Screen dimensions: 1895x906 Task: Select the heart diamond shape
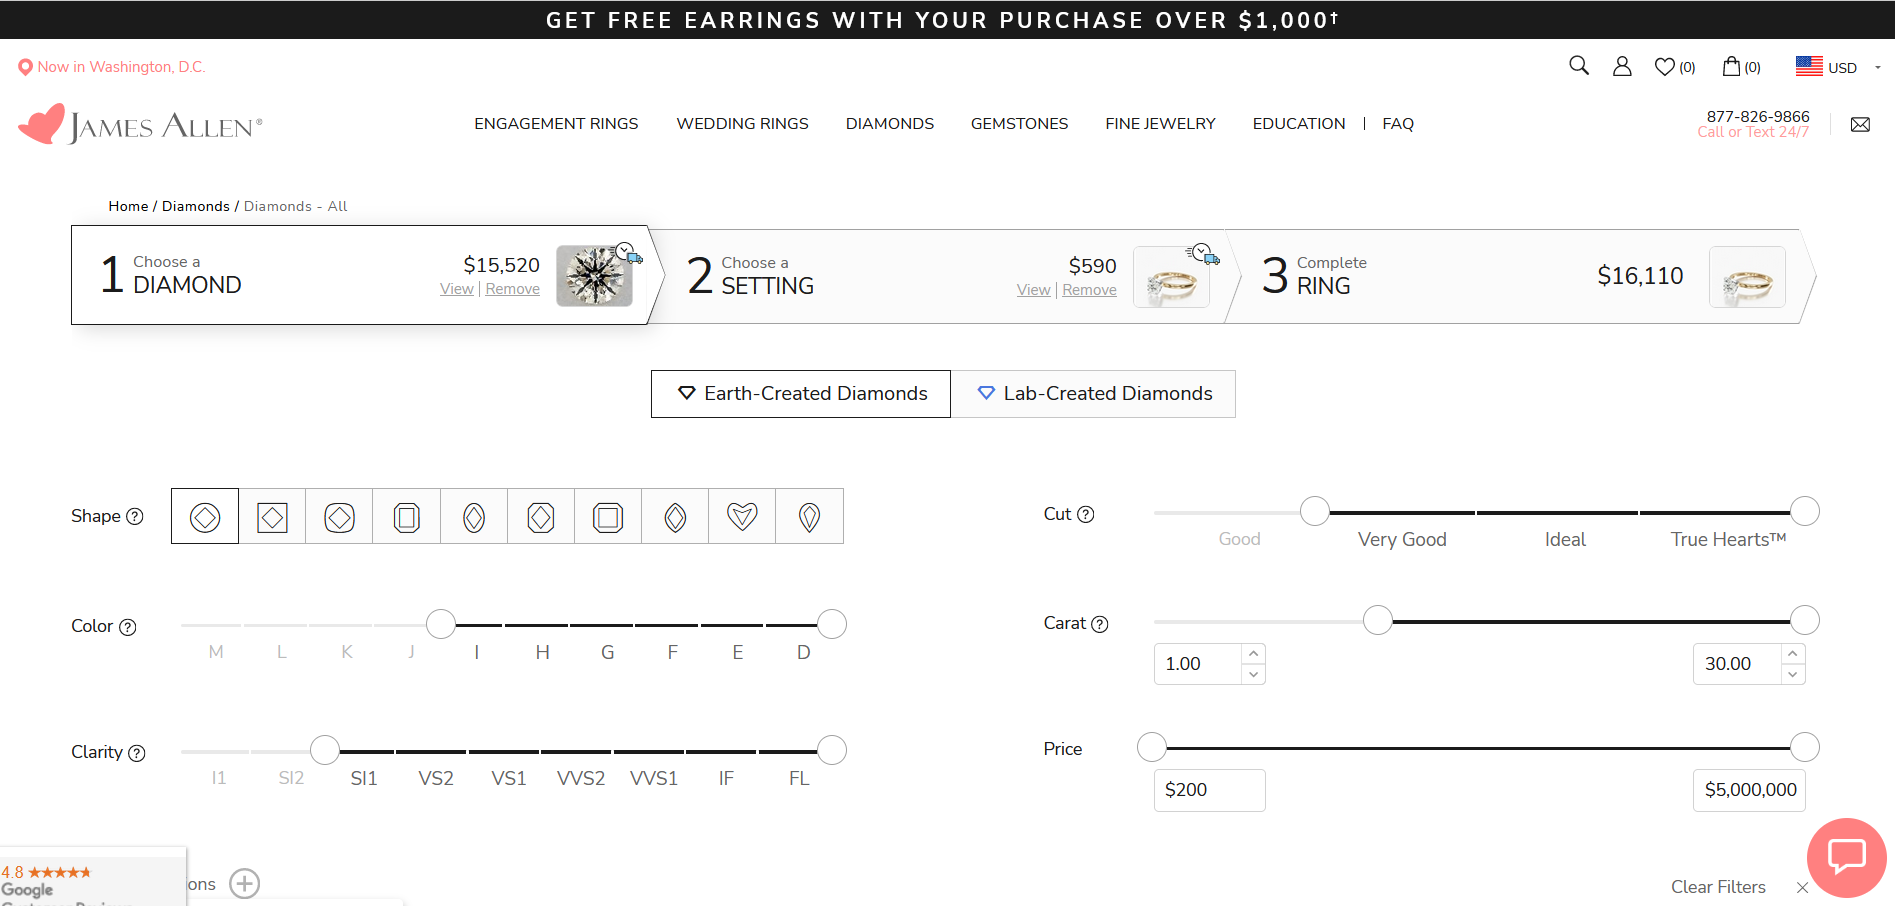pyautogui.click(x=742, y=517)
